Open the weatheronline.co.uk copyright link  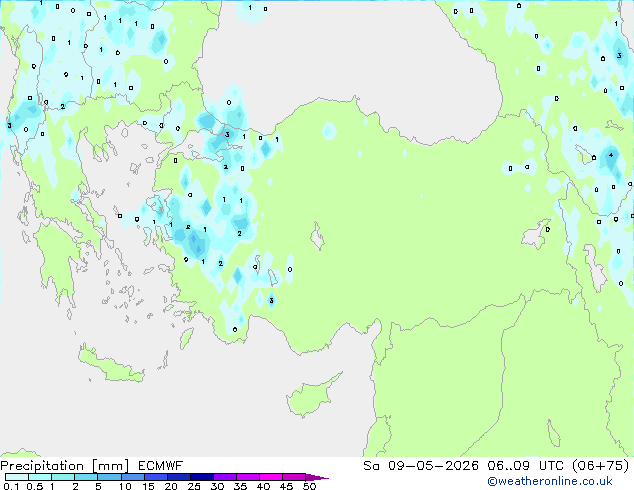point(550,481)
